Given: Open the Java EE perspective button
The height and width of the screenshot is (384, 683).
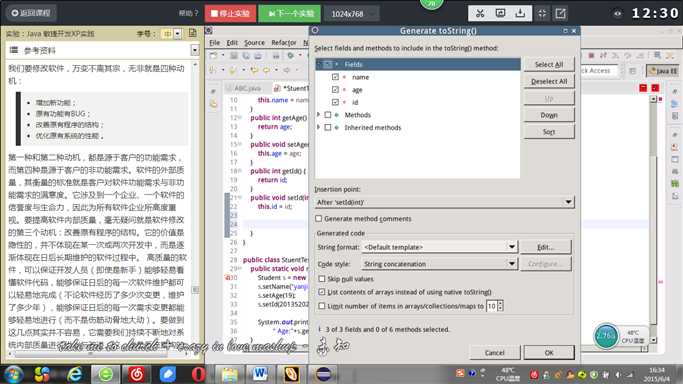Looking at the screenshot, I should pyautogui.click(x=663, y=71).
